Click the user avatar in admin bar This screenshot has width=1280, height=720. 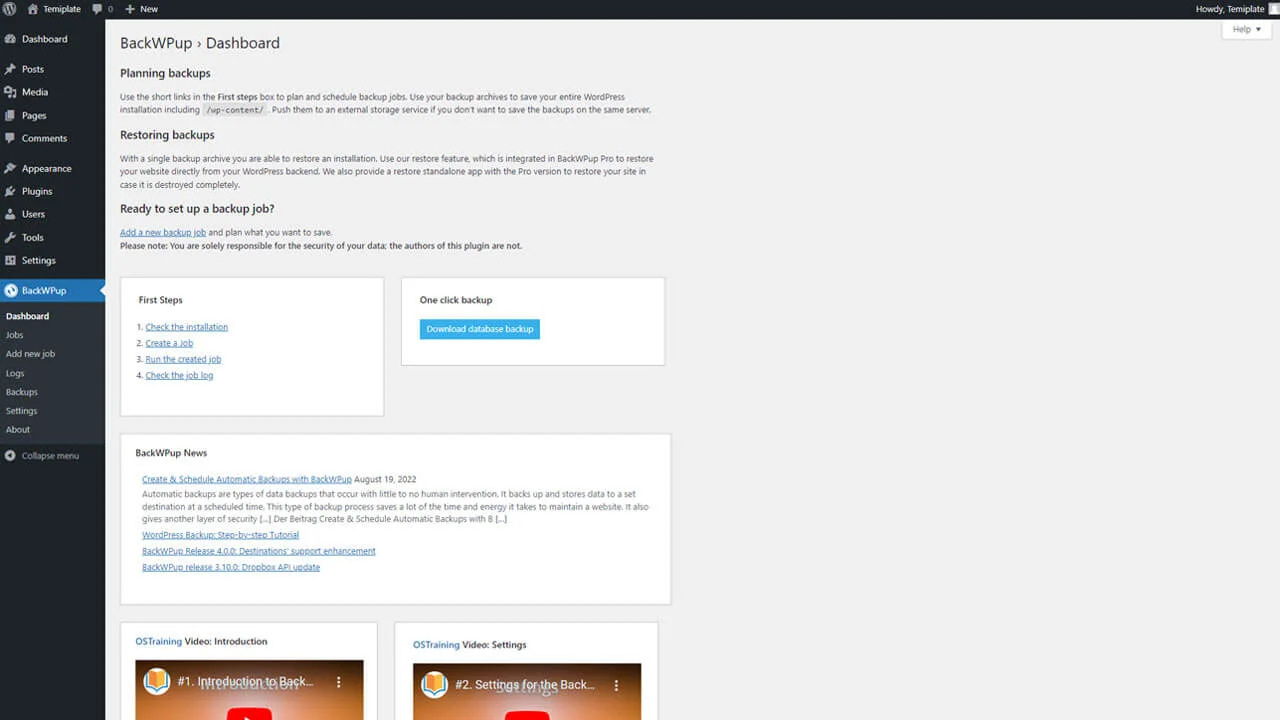[1274, 9]
